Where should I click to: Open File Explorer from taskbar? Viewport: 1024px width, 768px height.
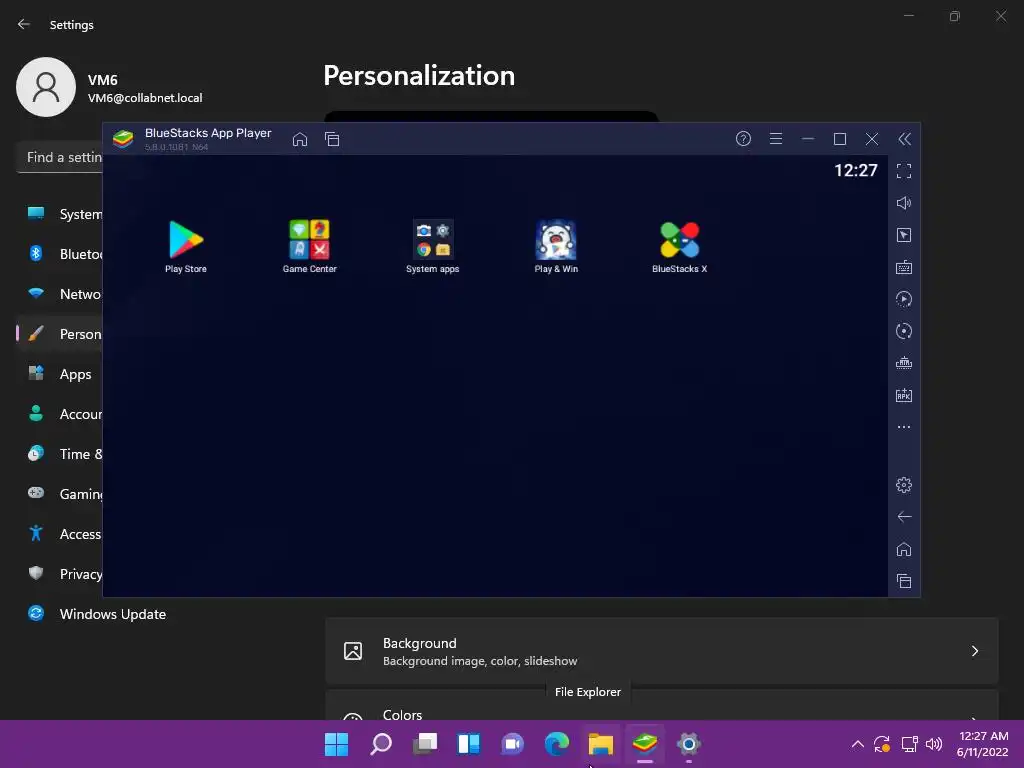click(x=600, y=744)
